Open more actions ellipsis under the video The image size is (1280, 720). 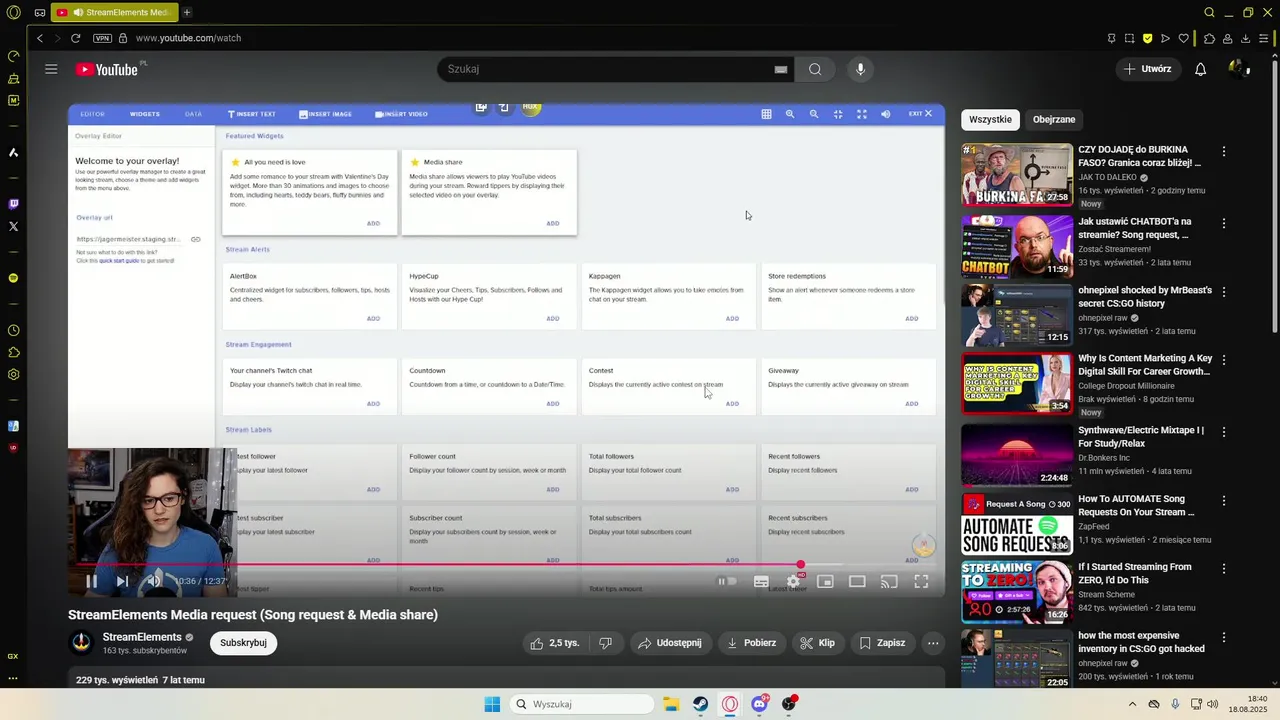933,643
